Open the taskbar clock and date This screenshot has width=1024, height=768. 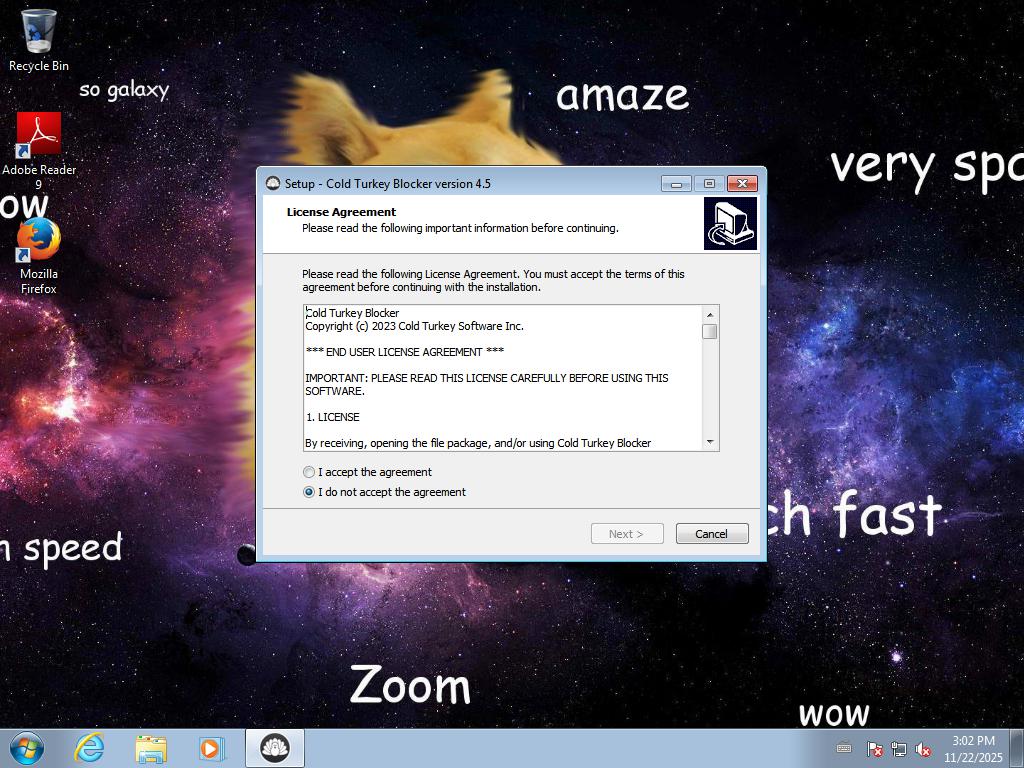pyautogui.click(x=972, y=748)
